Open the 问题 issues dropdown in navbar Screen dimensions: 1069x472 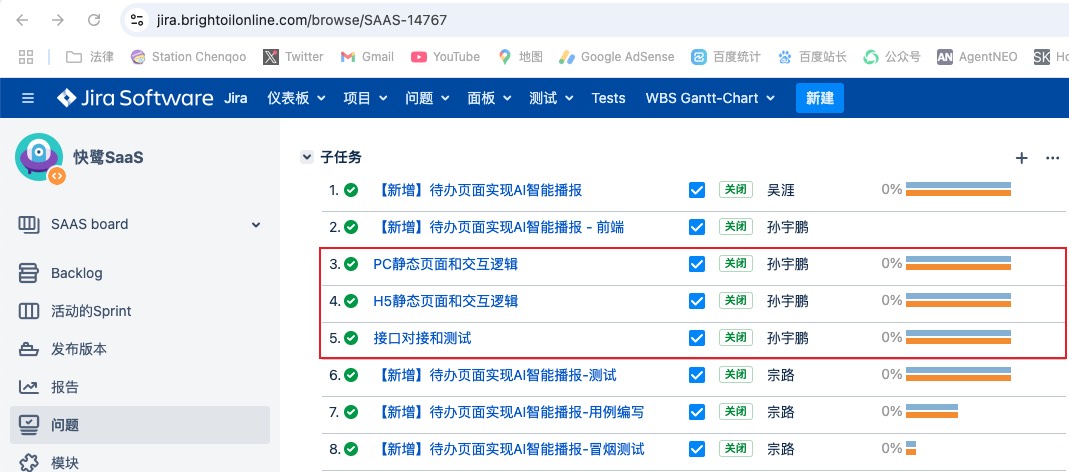[427, 98]
